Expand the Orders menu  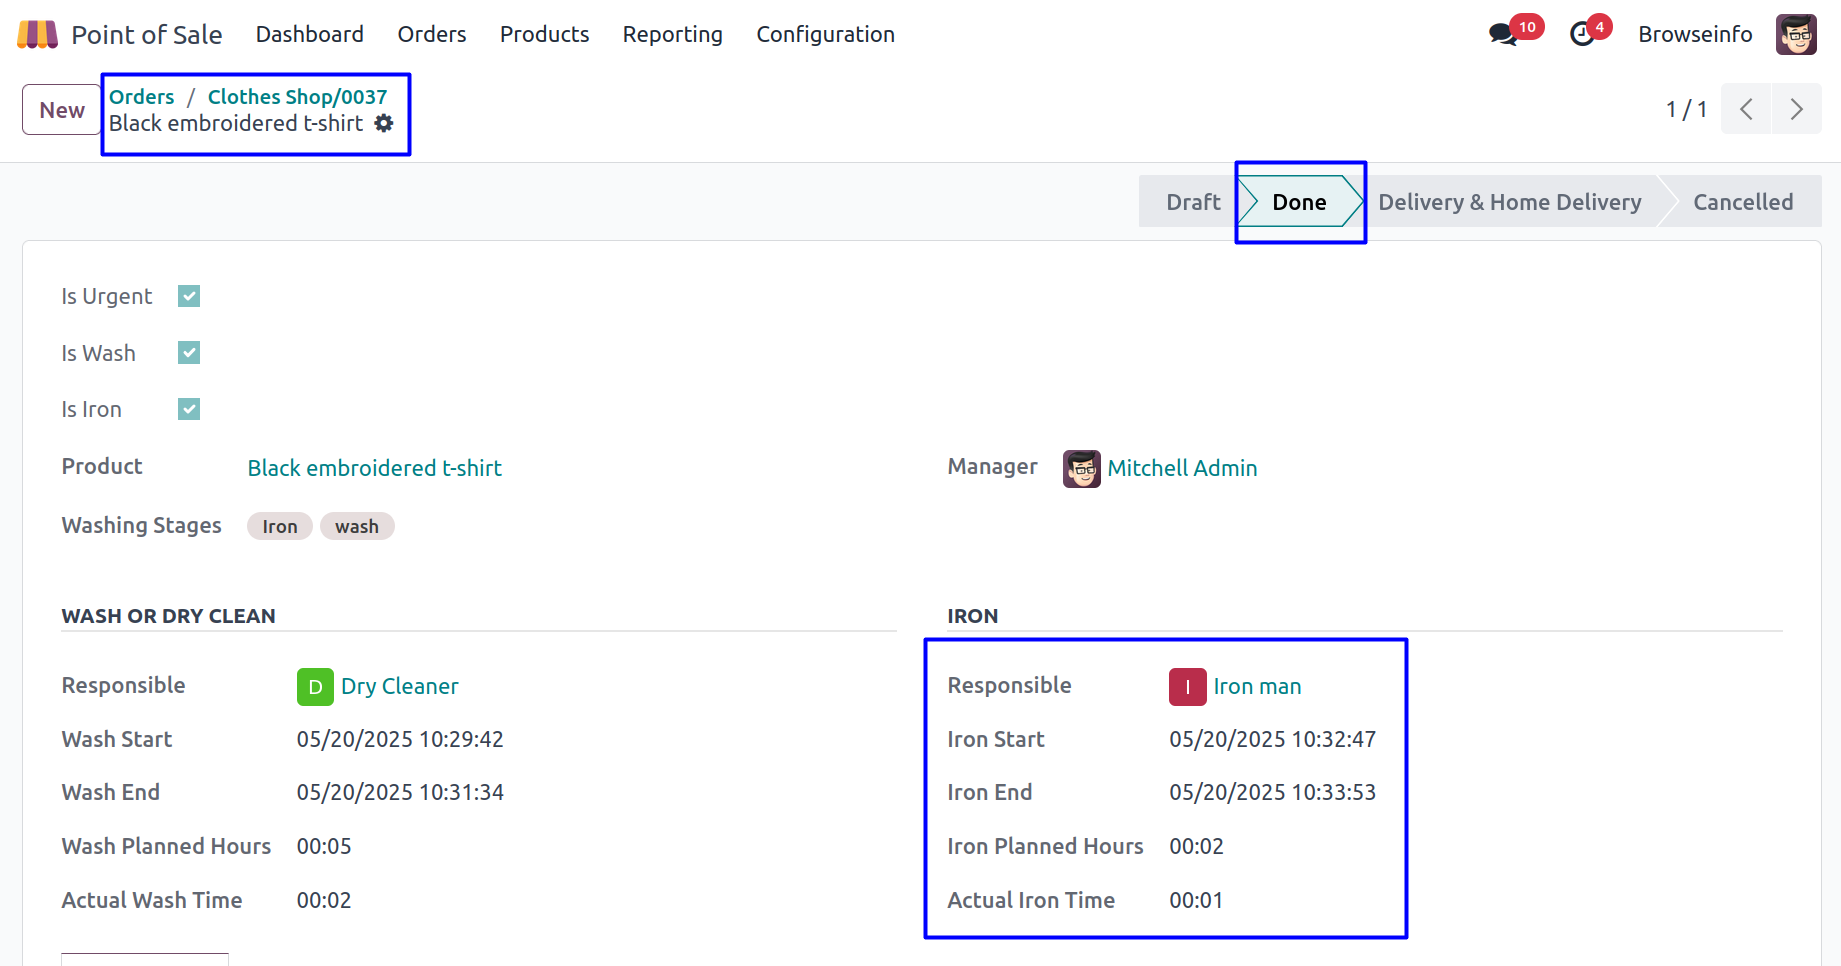pos(431,35)
